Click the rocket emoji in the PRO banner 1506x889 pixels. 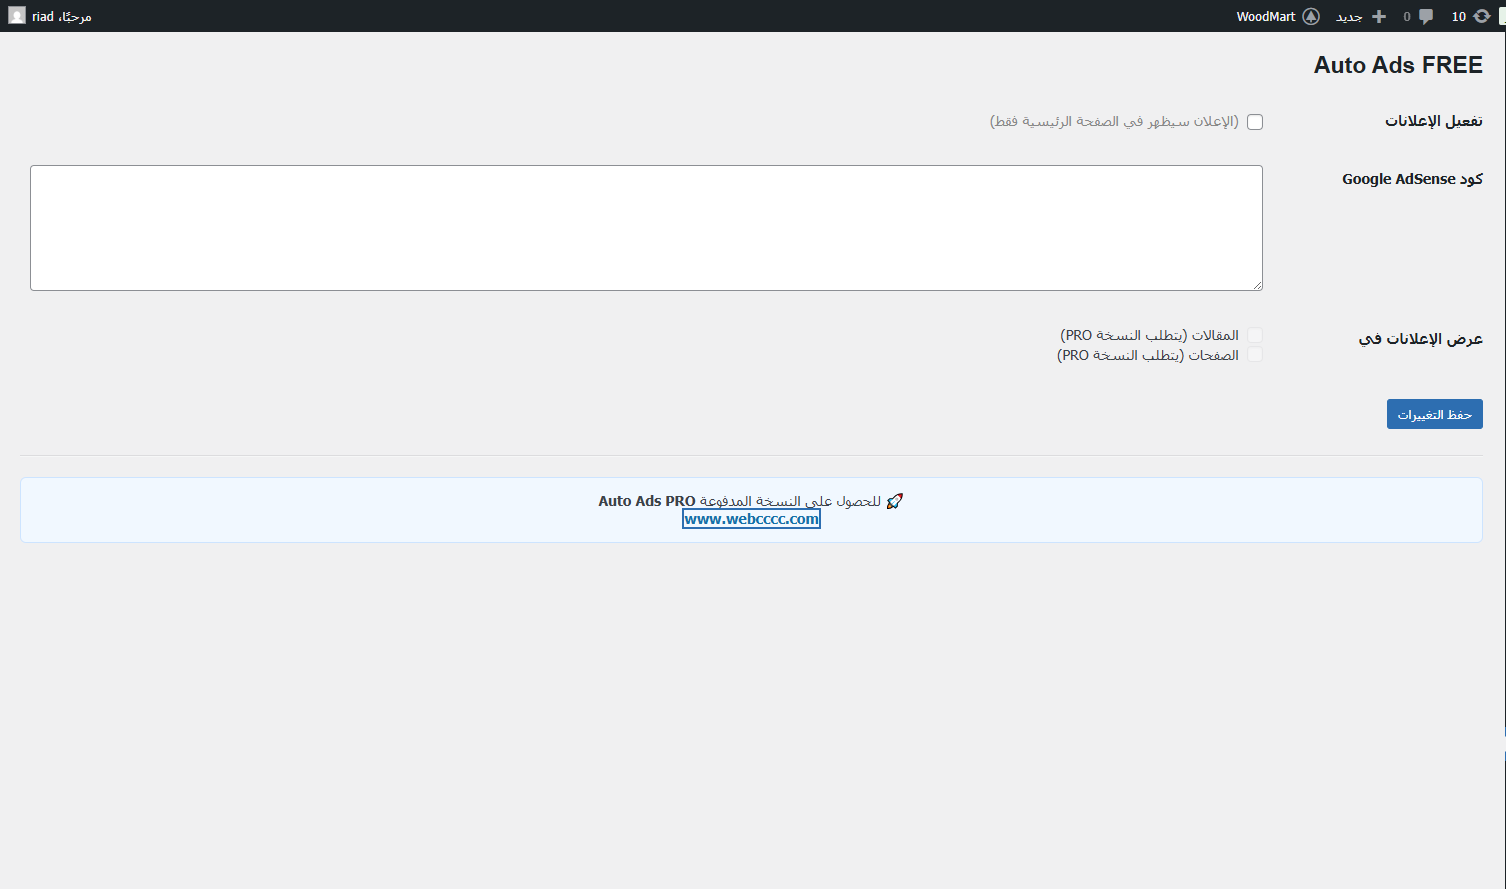(x=894, y=501)
